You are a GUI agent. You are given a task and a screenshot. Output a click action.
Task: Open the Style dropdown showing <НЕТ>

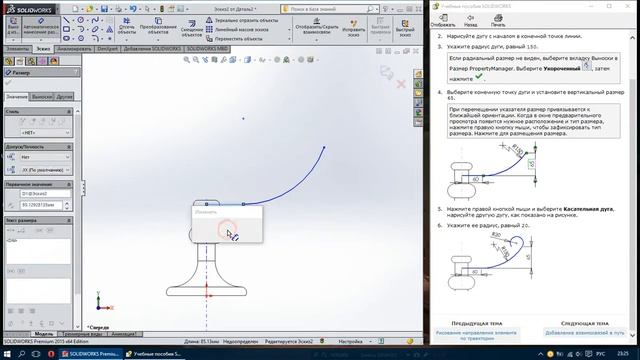(x=45, y=133)
